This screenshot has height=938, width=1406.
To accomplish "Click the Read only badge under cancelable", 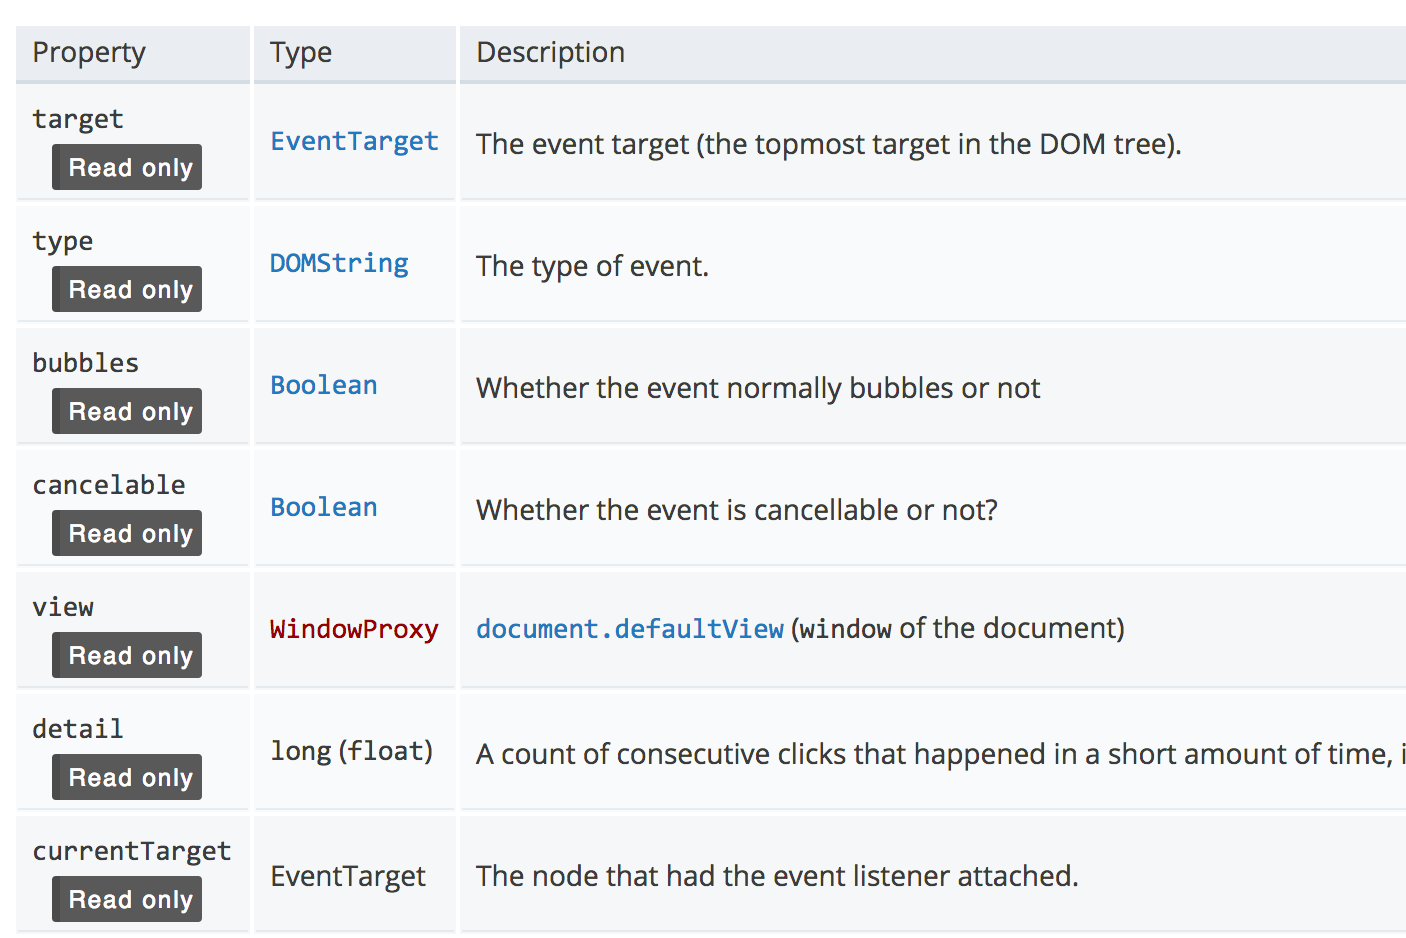I will pos(128,534).
